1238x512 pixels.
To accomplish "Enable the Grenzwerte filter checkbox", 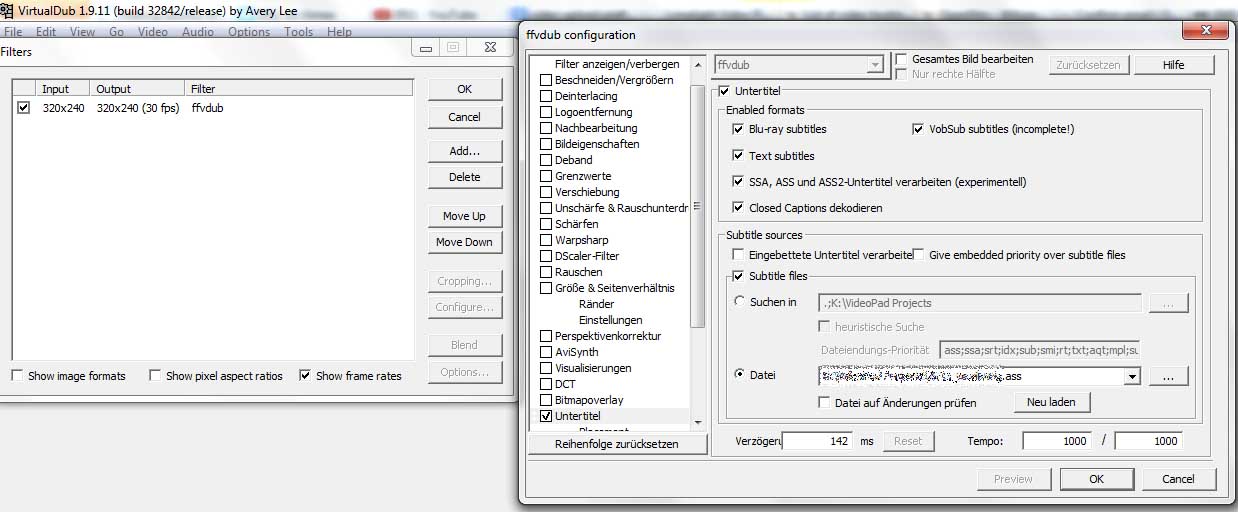I will click(x=546, y=176).
